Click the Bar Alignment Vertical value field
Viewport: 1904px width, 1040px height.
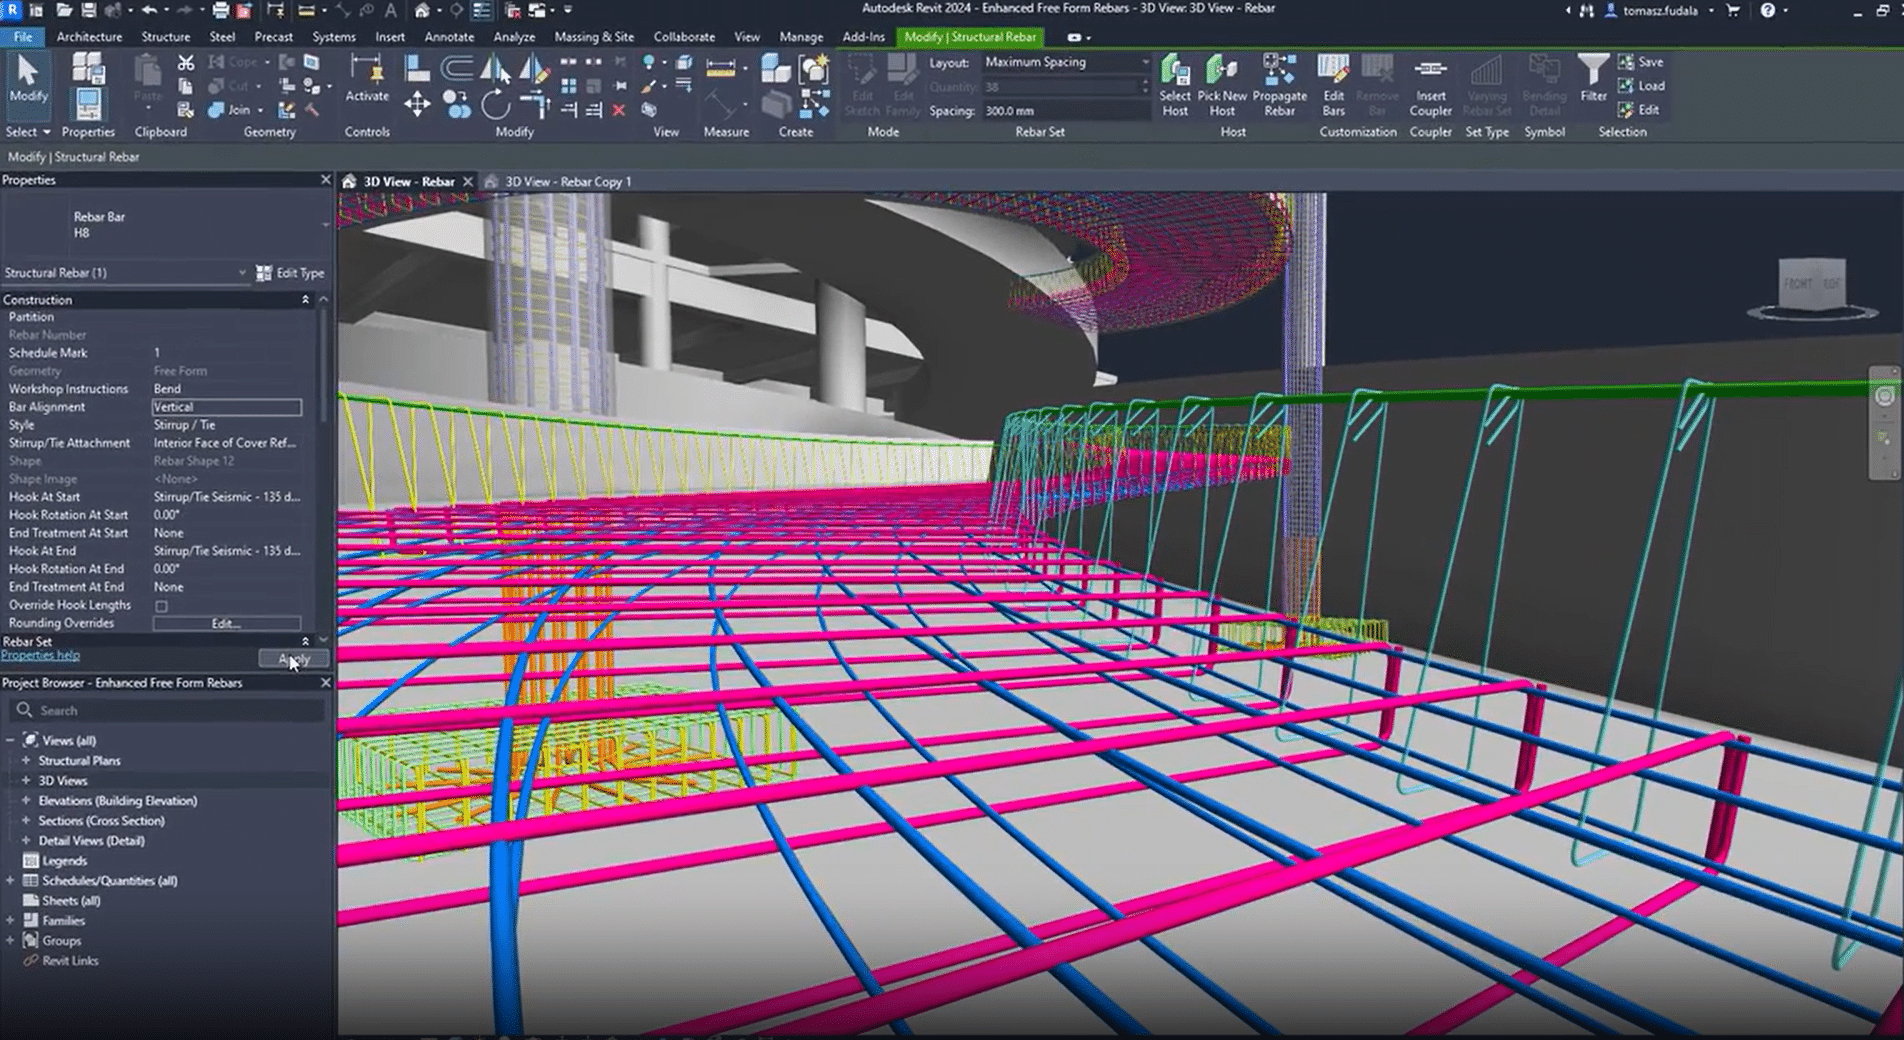point(226,407)
